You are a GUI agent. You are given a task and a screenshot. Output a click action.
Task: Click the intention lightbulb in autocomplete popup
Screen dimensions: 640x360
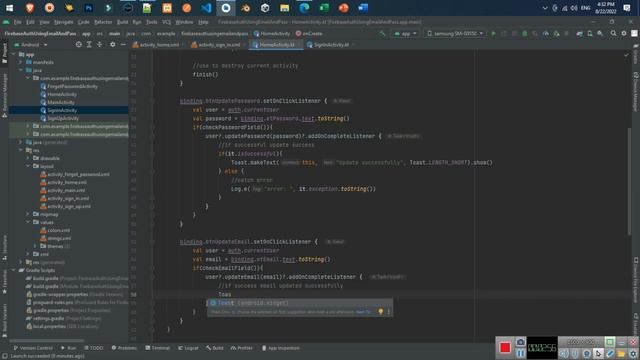click(381, 311)
